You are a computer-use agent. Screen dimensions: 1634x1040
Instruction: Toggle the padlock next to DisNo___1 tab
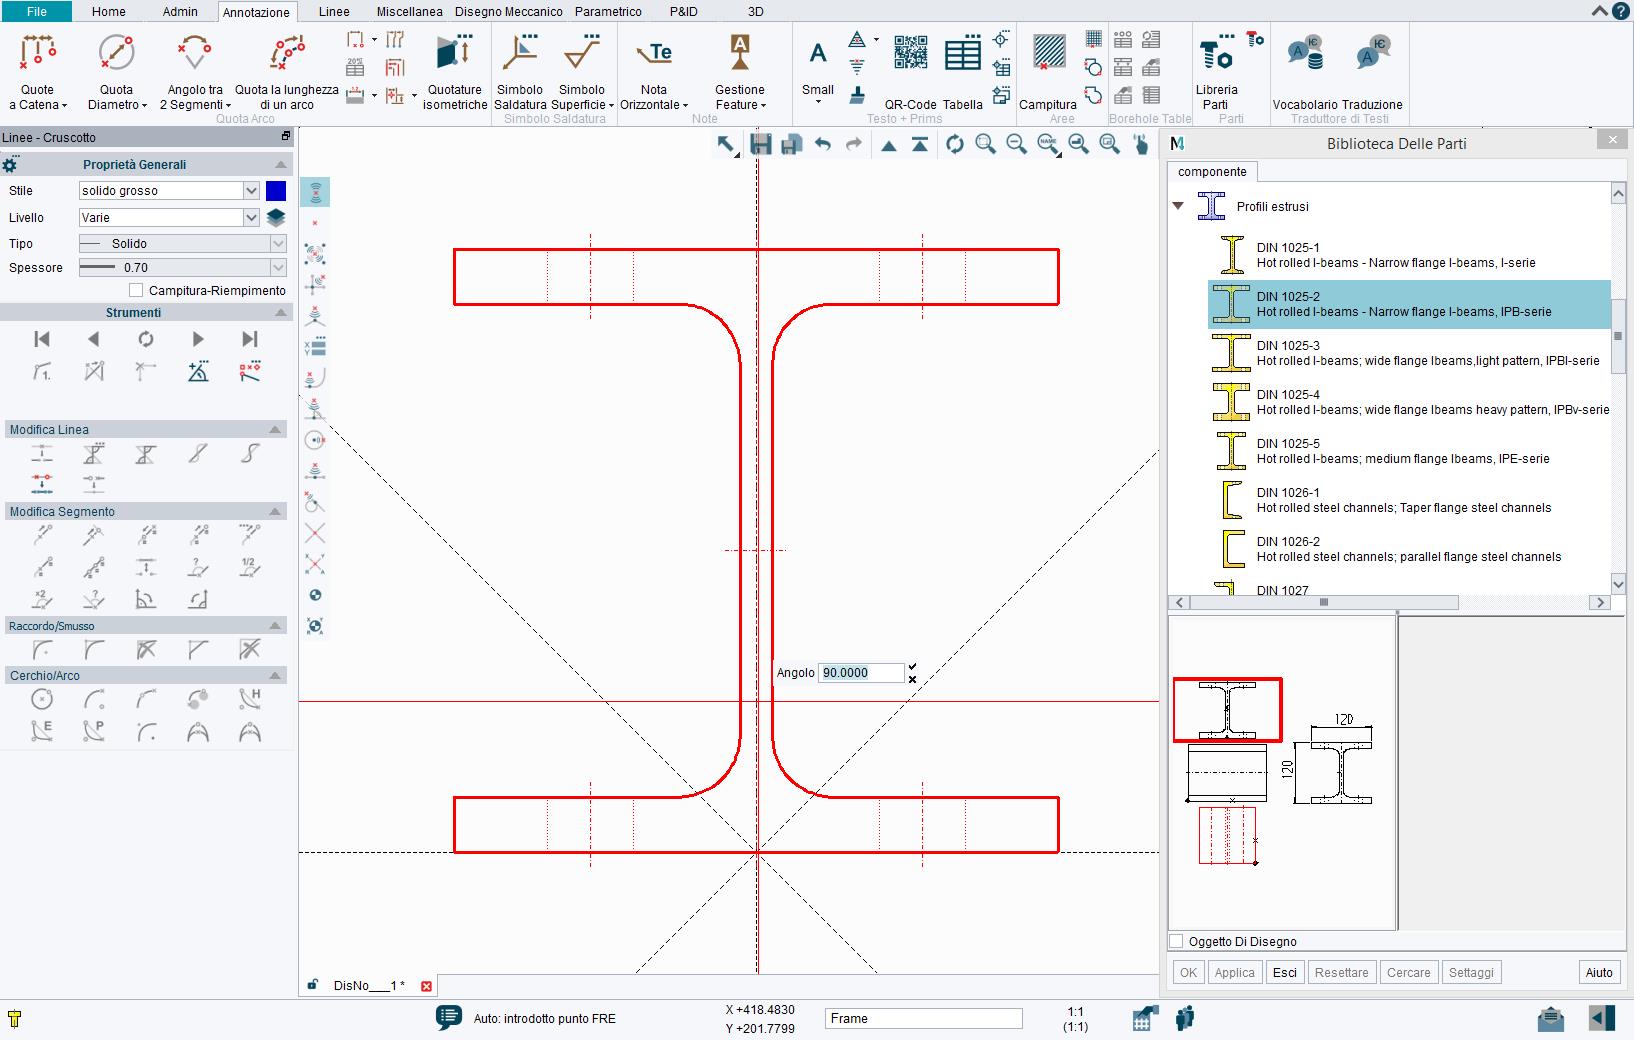[x=312, y=986]
